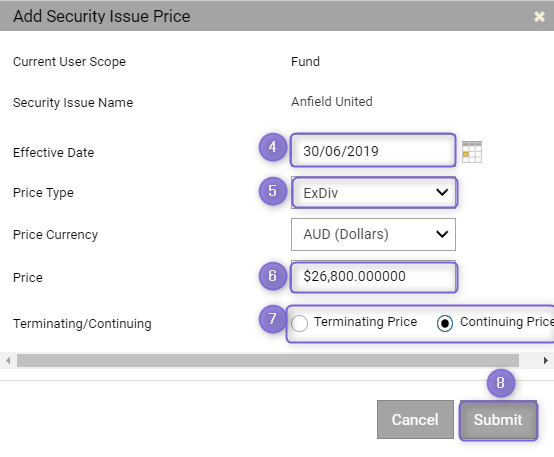
Task: Click the Cancel button
Action: pyautogui.click(x=415, y=420)
